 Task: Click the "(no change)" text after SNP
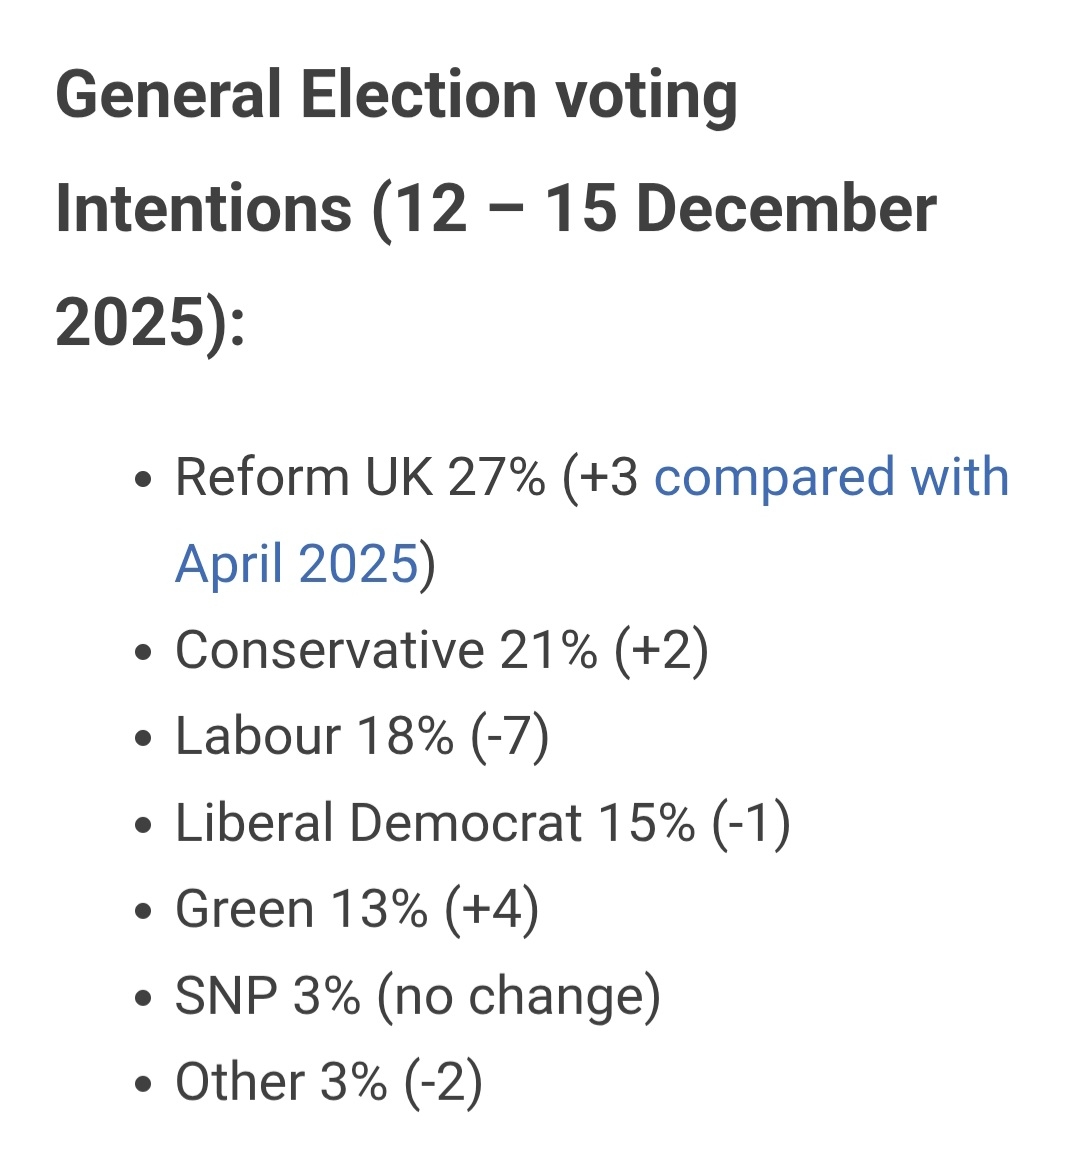pyautogui.click(x=518, y=997)
